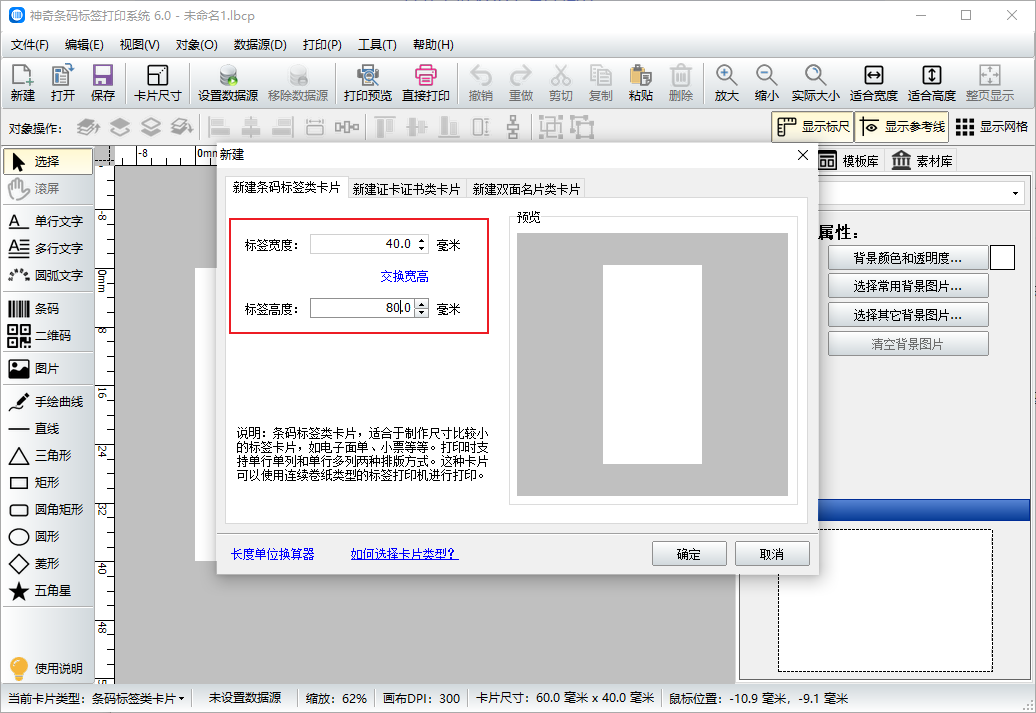Choose the 单行文字 single-line text tool
Viewport: 1036px width, 713px height.
click(x=48, y=221)
